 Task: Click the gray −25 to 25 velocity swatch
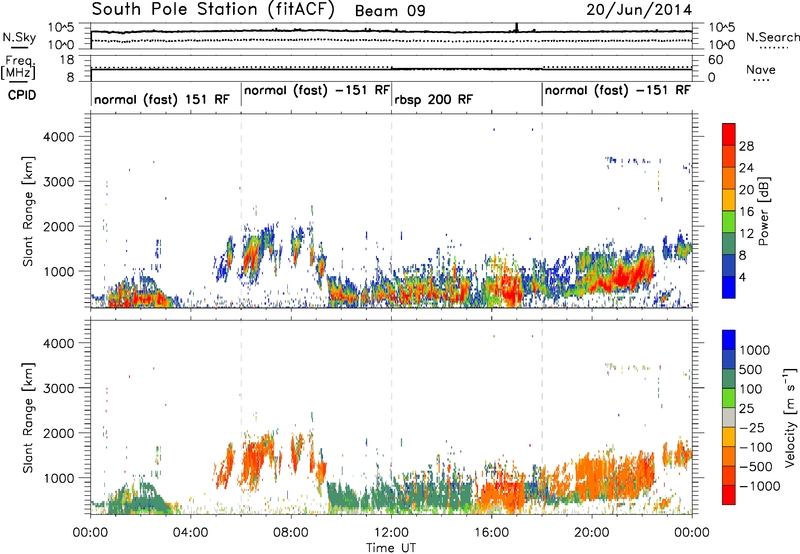click(729, 418)
